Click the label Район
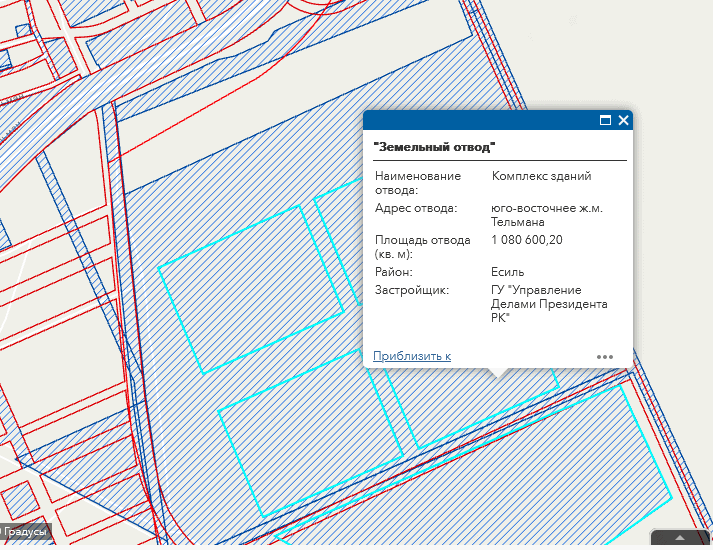 pyautogui.click(x=394, y=272)
